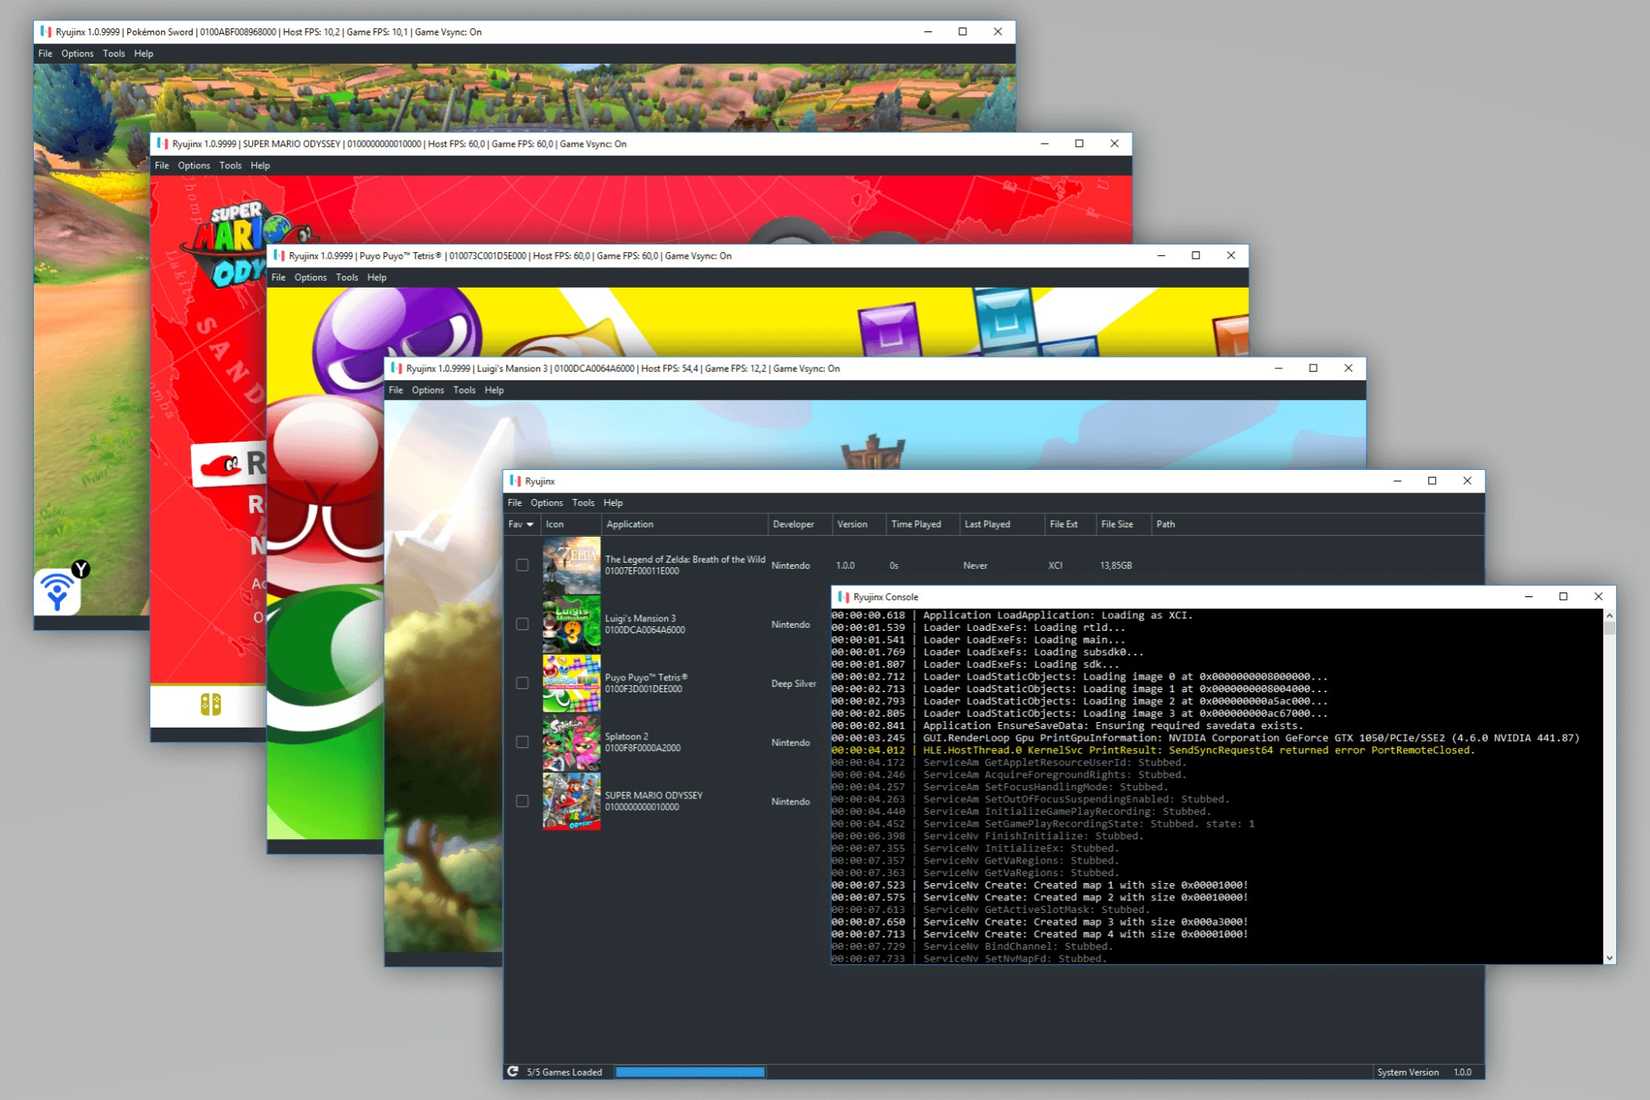Open the File menu in Luigi's Mansion 3 window

click(396, 390)
